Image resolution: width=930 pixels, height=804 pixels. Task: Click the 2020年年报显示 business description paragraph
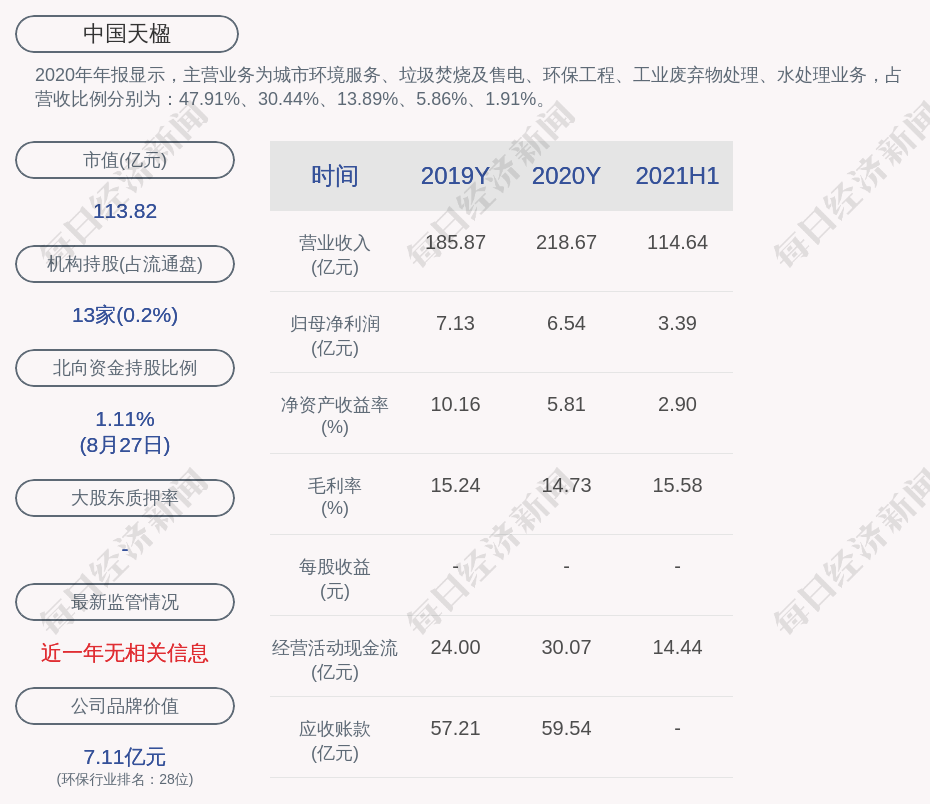tap(468, 87)
